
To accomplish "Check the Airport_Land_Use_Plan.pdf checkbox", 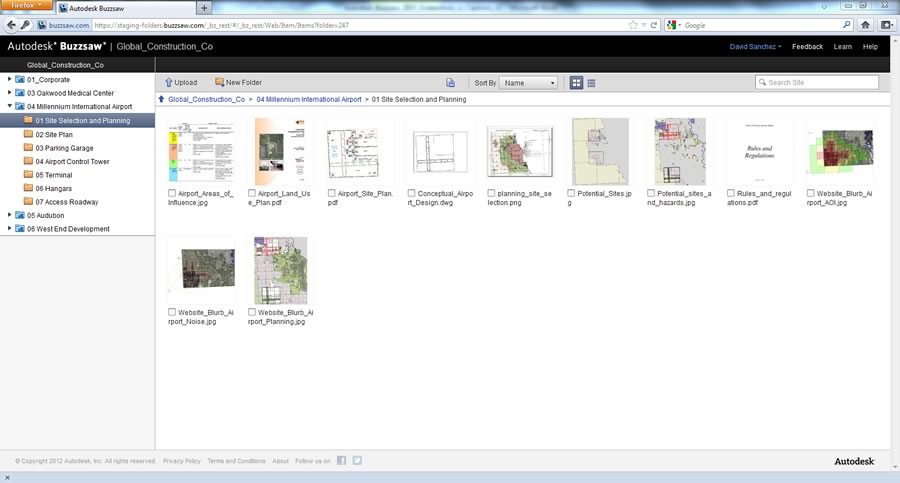I will point(251,194).
